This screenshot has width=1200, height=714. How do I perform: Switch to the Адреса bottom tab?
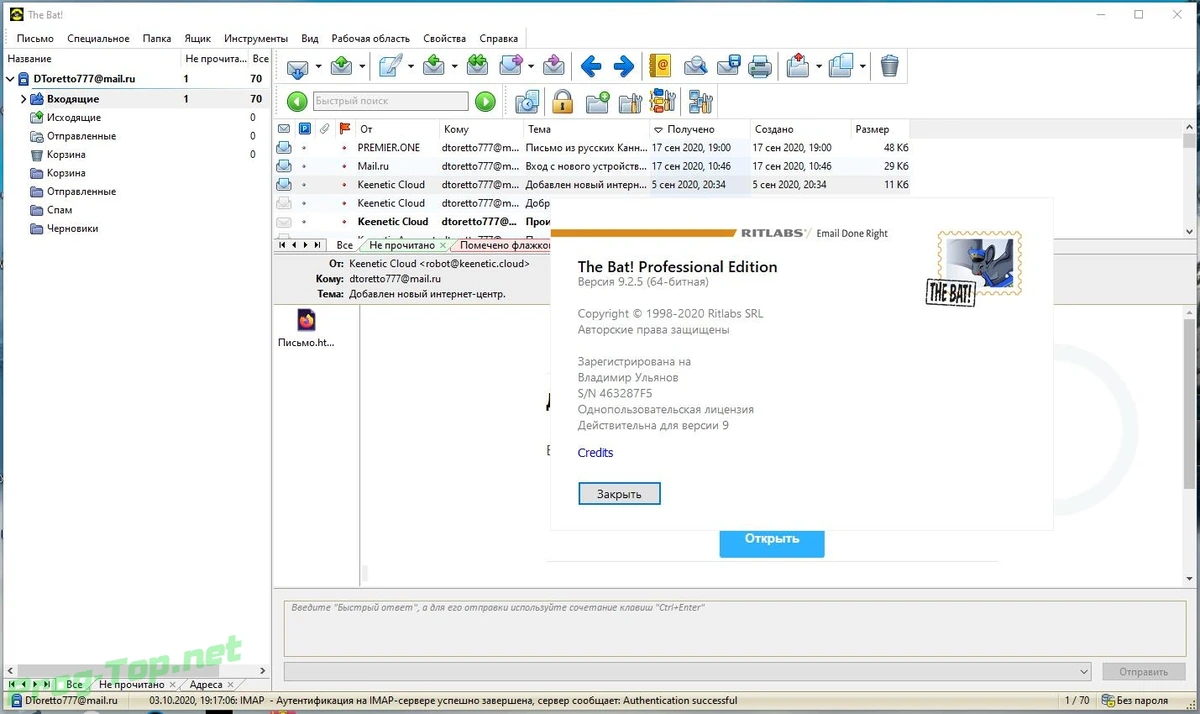click(x=206, y=685)
